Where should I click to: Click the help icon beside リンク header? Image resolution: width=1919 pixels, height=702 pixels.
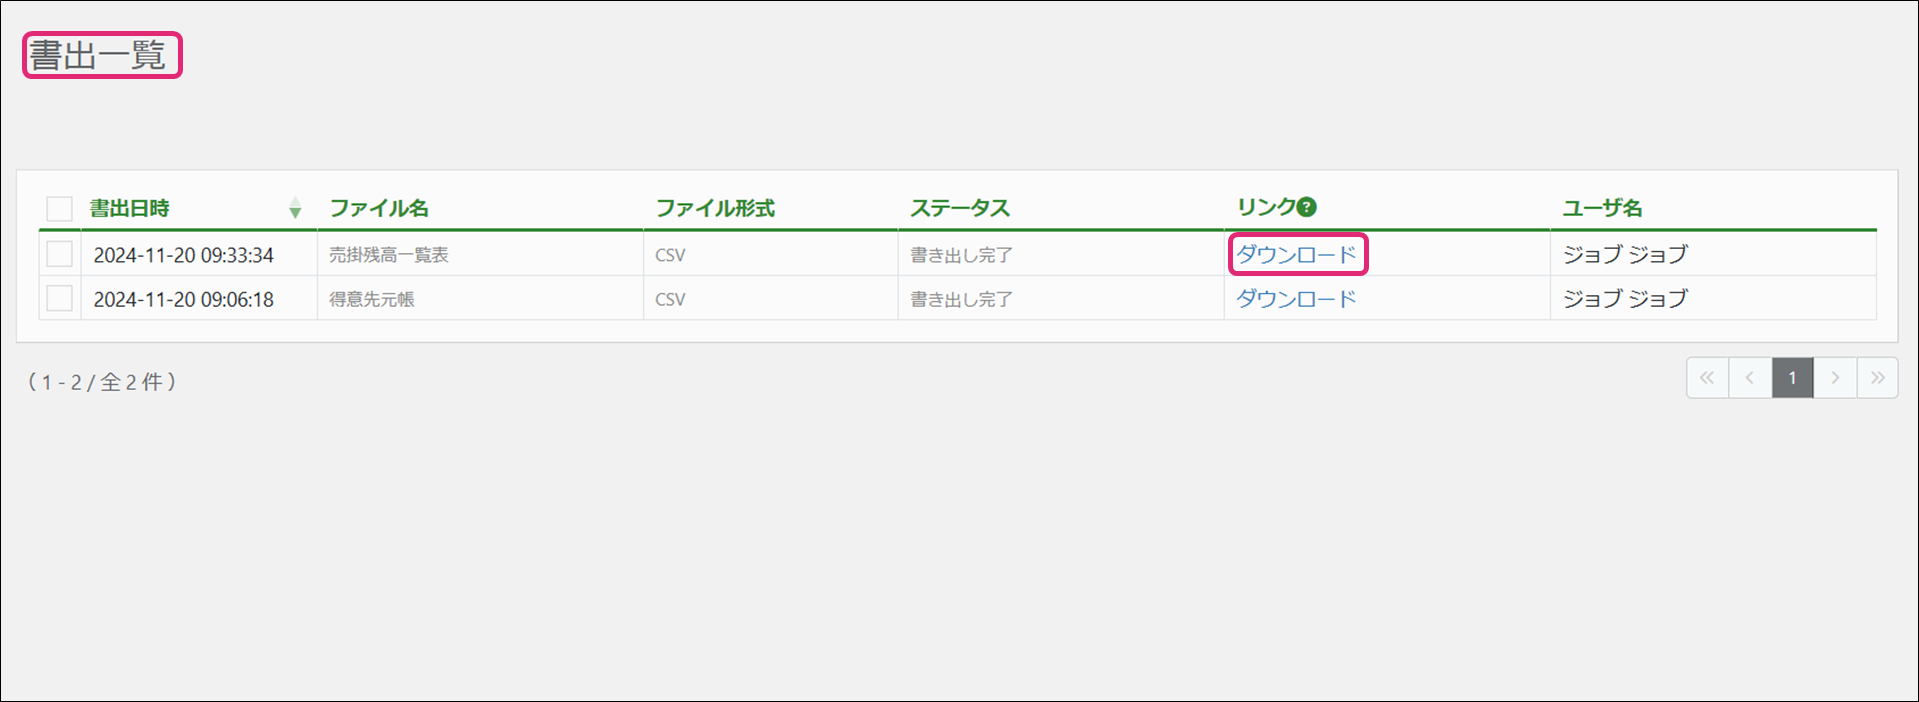(1306, 207)
